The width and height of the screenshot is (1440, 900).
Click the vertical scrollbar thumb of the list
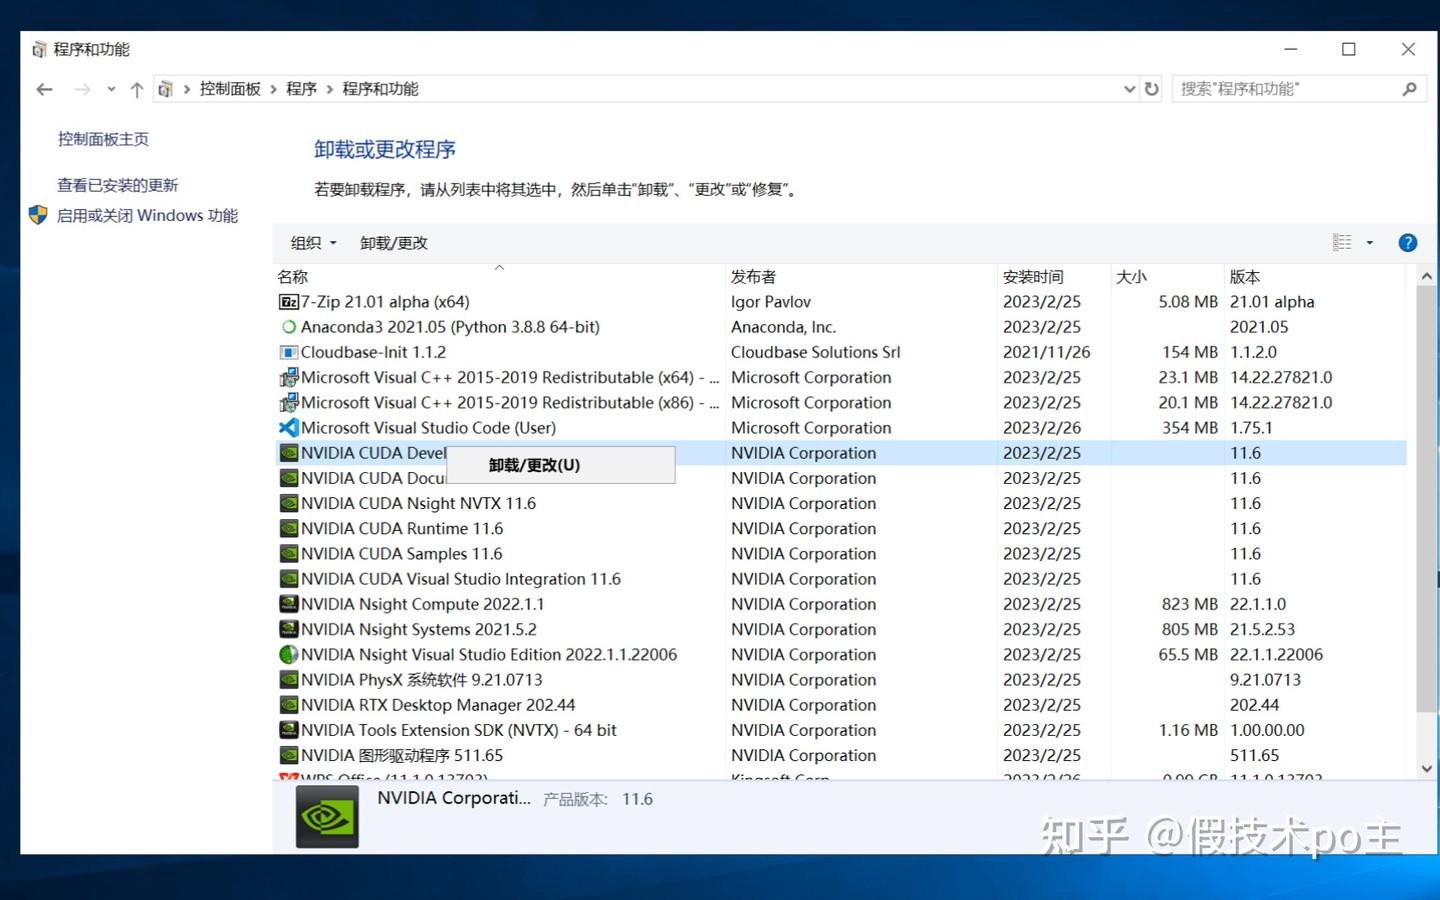point(1427,497)
